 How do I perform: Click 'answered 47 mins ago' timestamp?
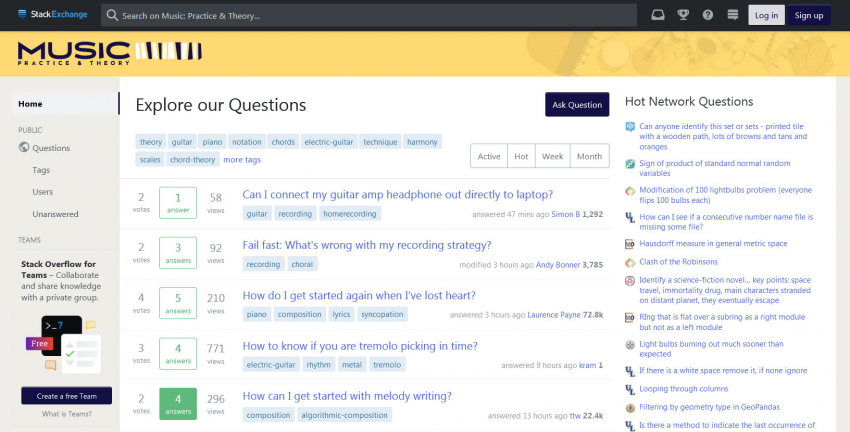[x=511, y=215]
